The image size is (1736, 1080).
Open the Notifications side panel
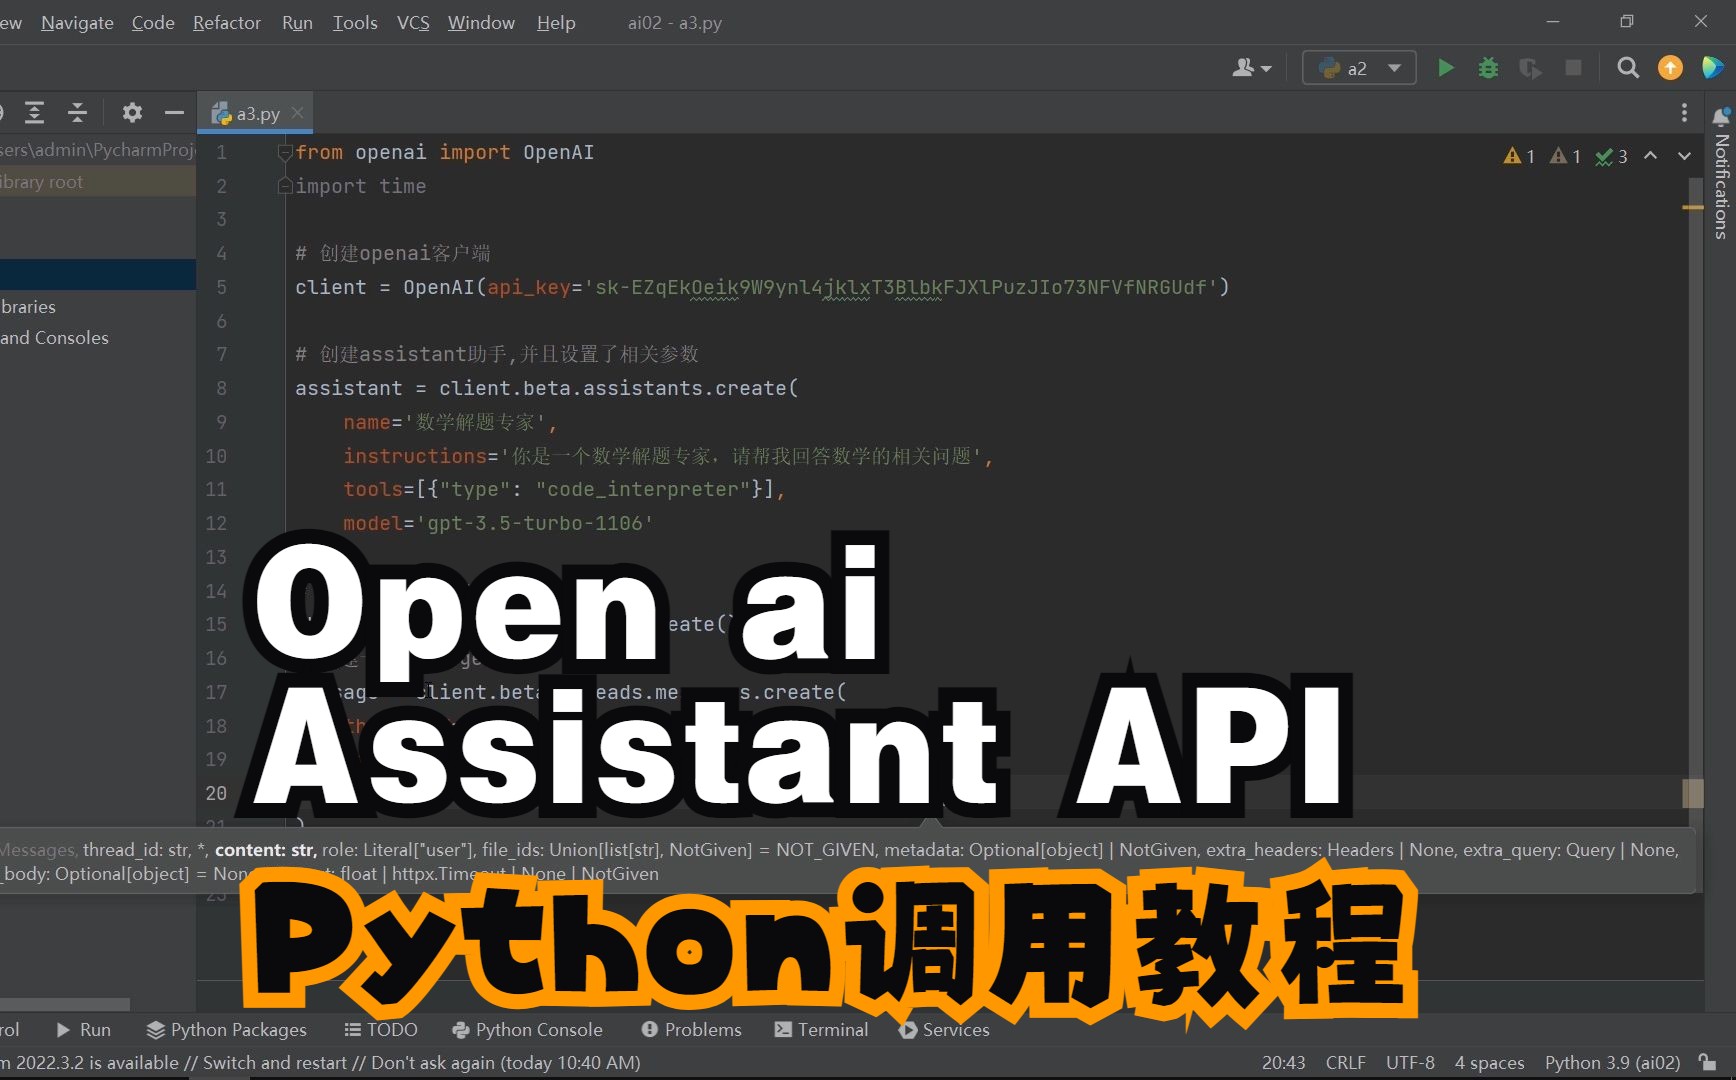(x=1721, y=172)
